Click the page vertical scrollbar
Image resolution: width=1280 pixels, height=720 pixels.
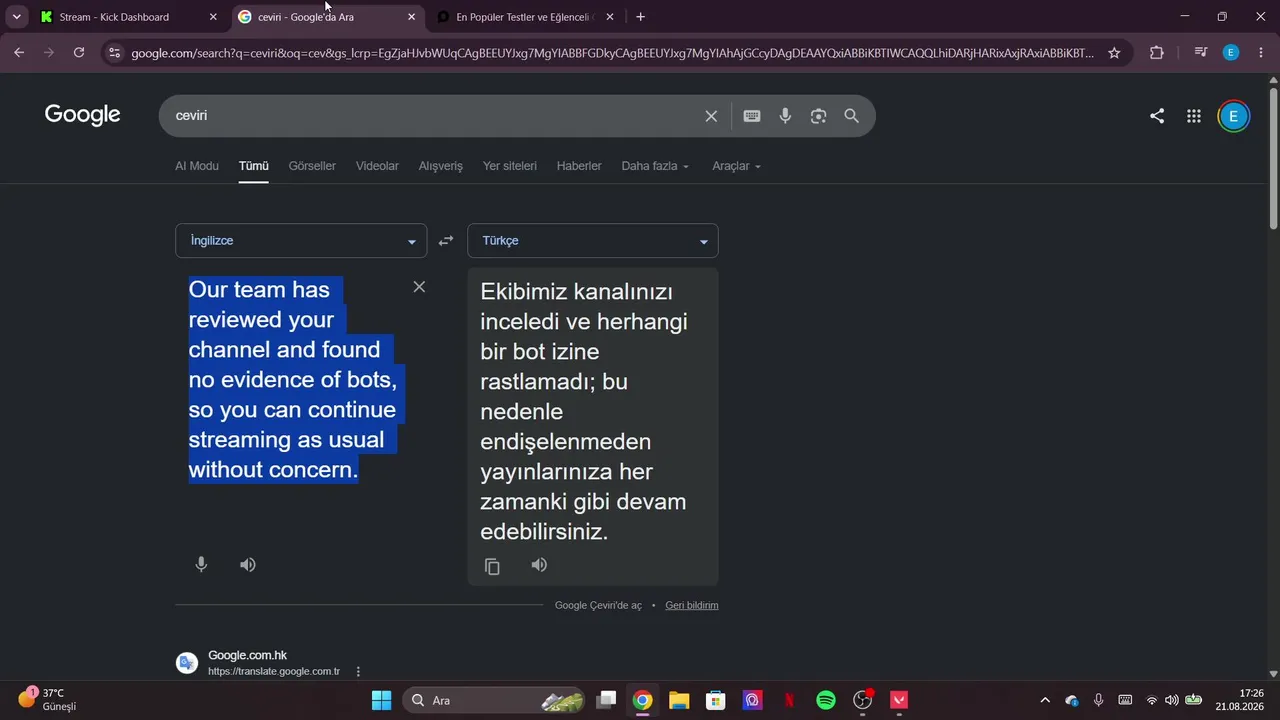pyautogui.click(x=1273, y=160)
